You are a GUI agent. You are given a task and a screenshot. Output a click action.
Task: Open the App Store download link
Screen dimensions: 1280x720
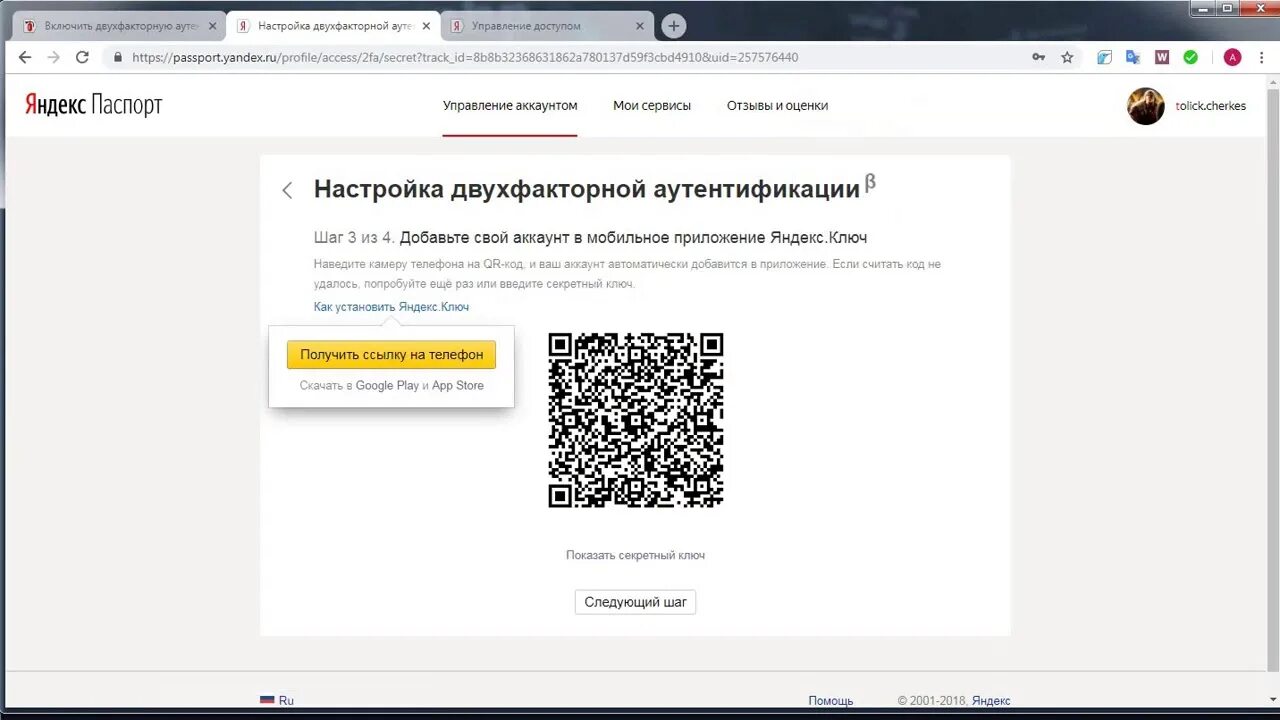[458, 385]
